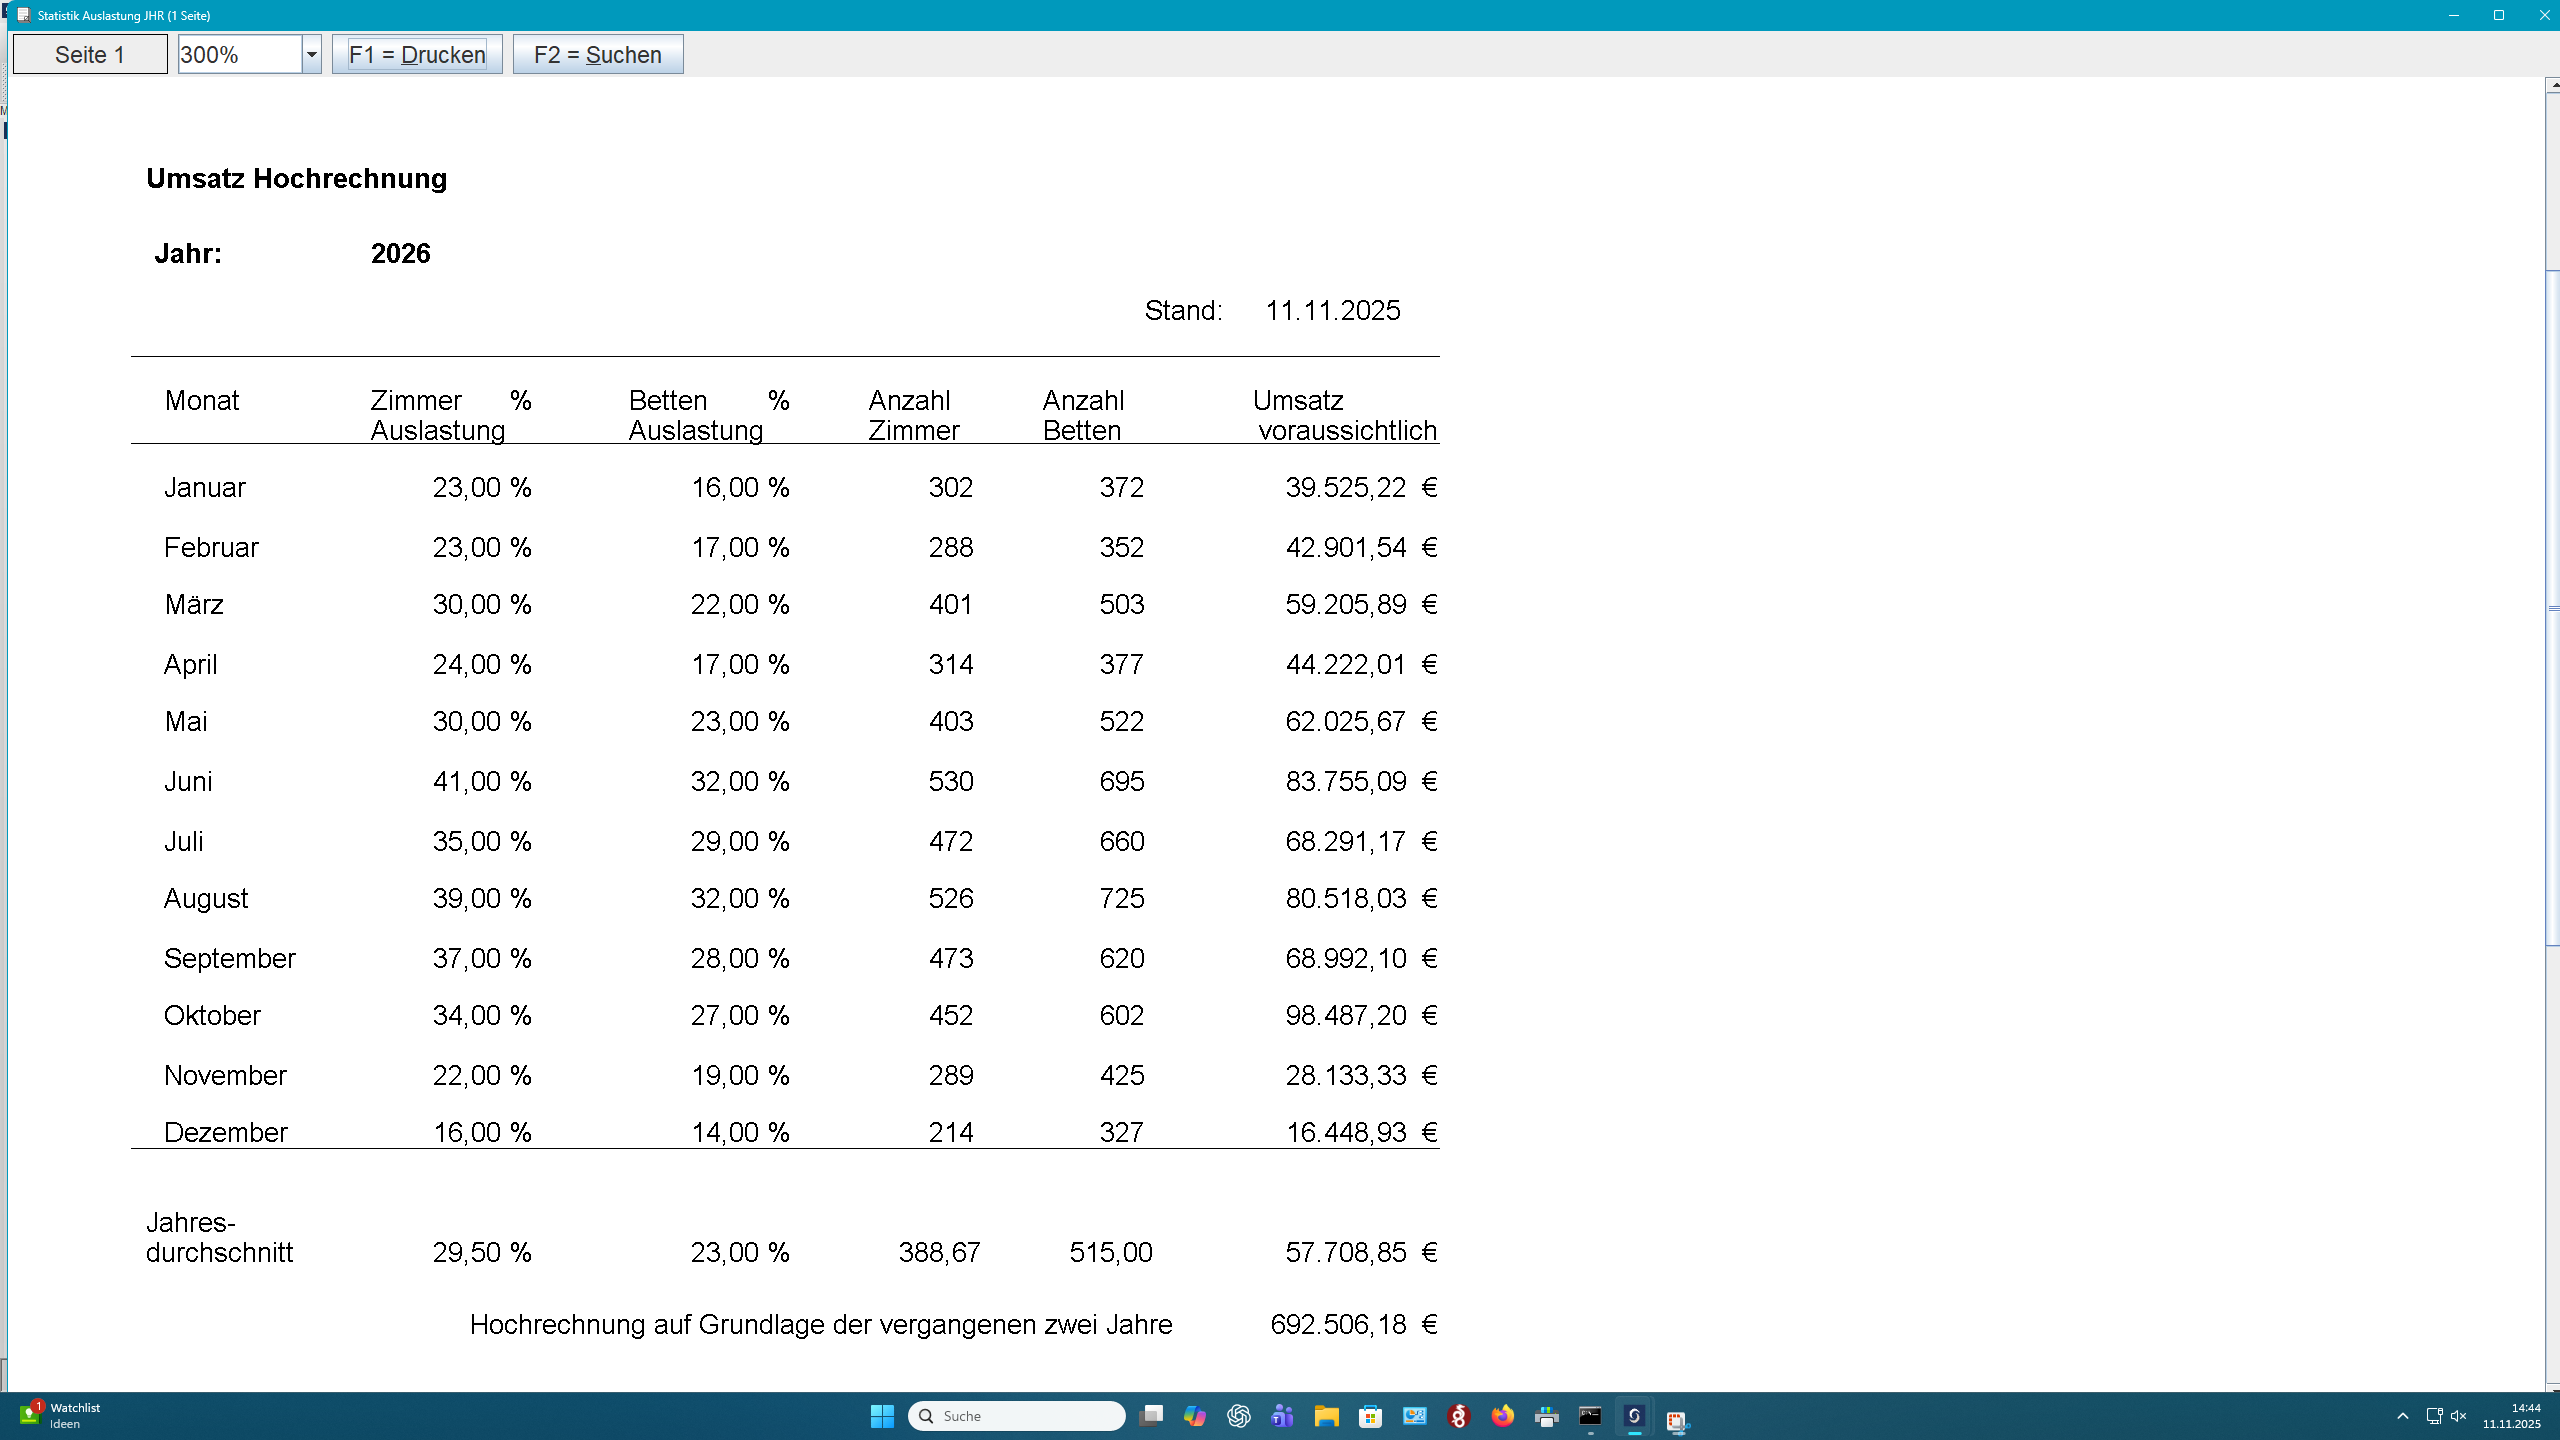The image size is (2560, 1440).
Task: Open Copilot from the taskbar
Action: pos(1194,1416)
